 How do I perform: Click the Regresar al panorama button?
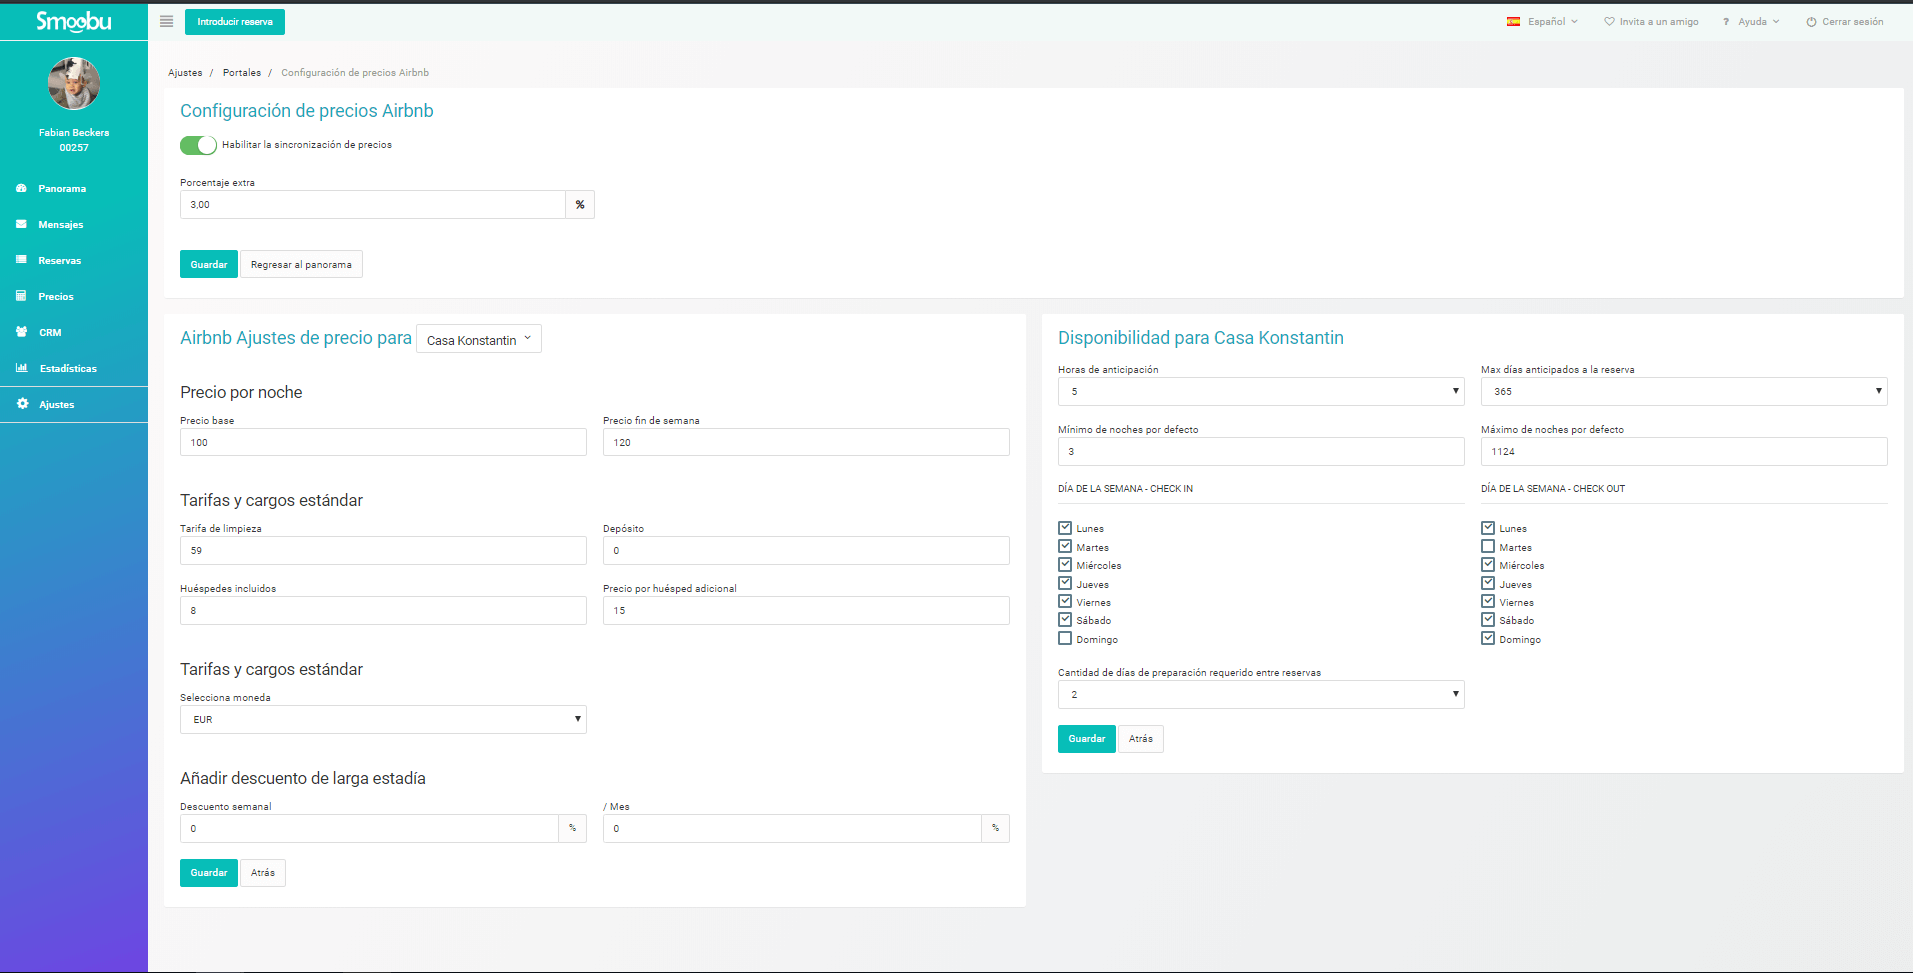click(301, 264)
